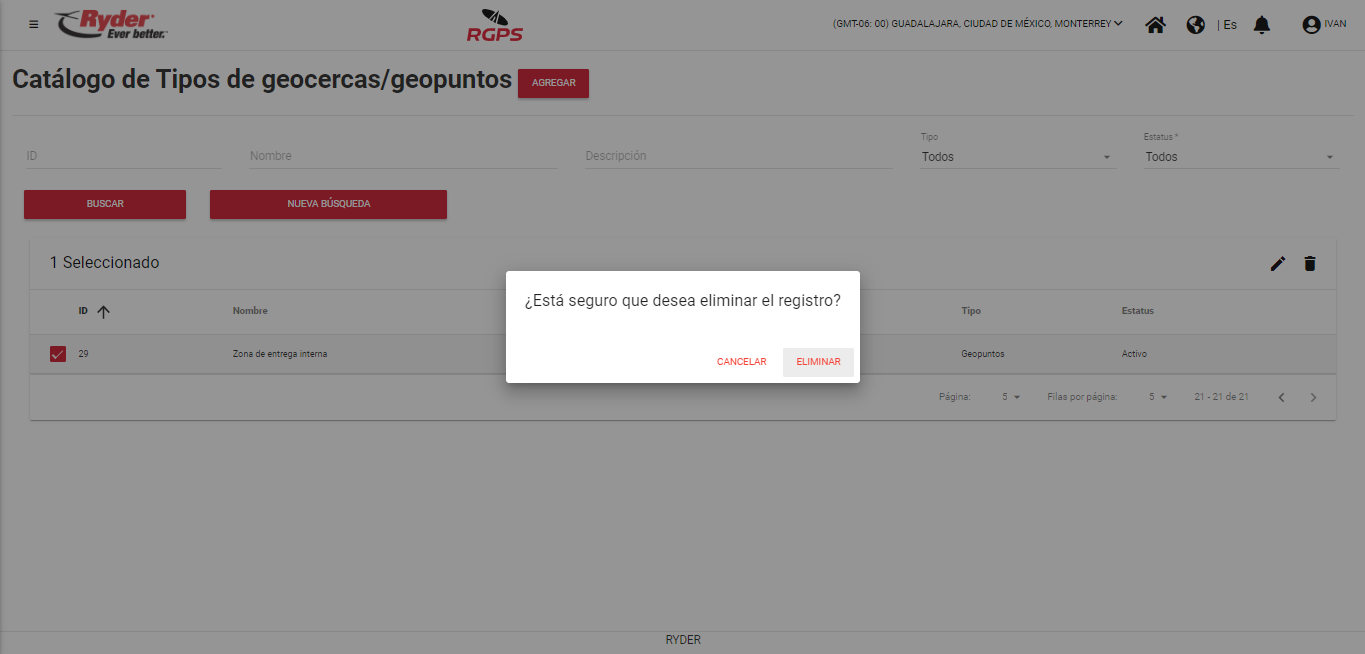Open the hamburger navigation menu

click(34, 24)
